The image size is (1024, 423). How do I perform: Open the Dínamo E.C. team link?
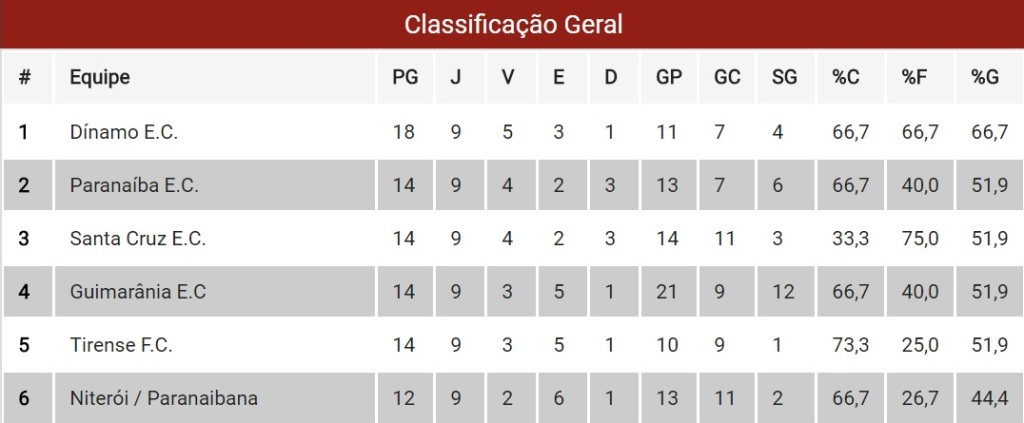click(124, 132)
